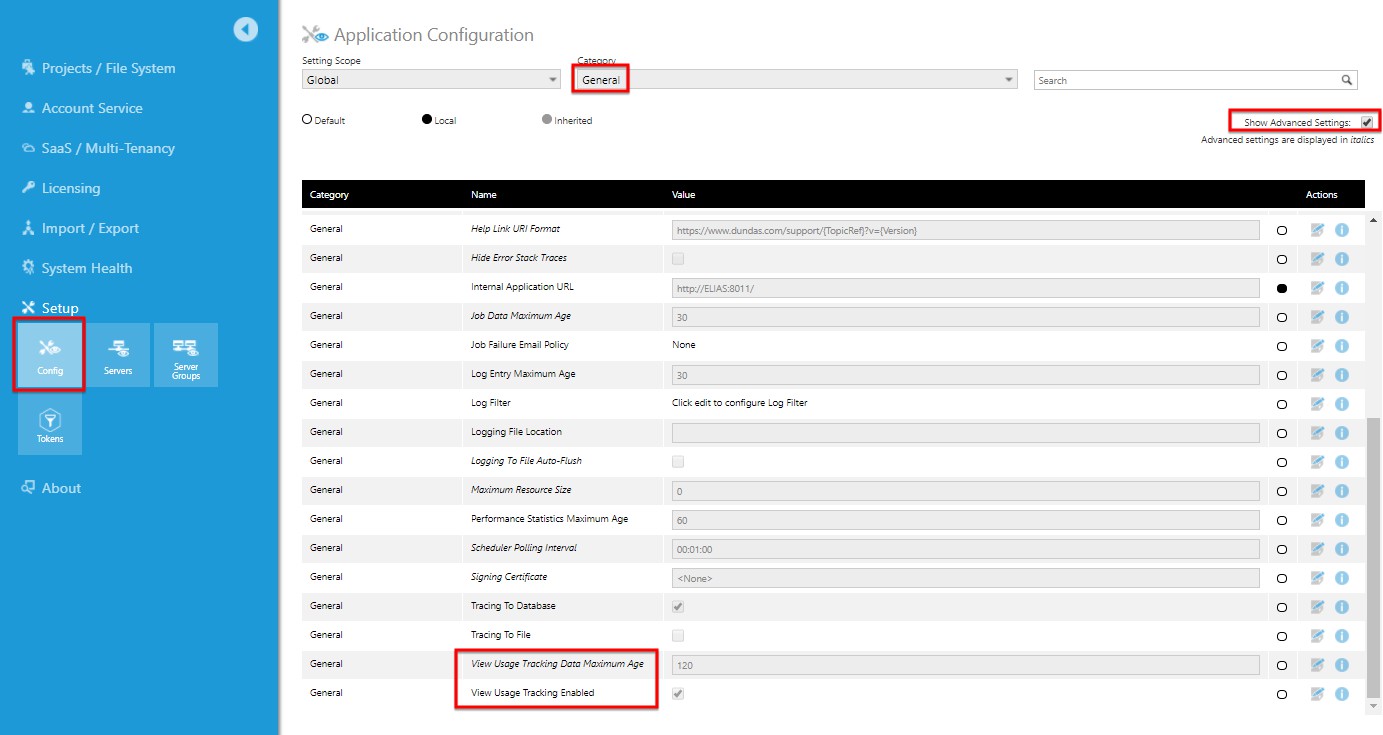Select the Default settings radio button
The height and width of the screenshot is (735, 1383).
point(306,119)
